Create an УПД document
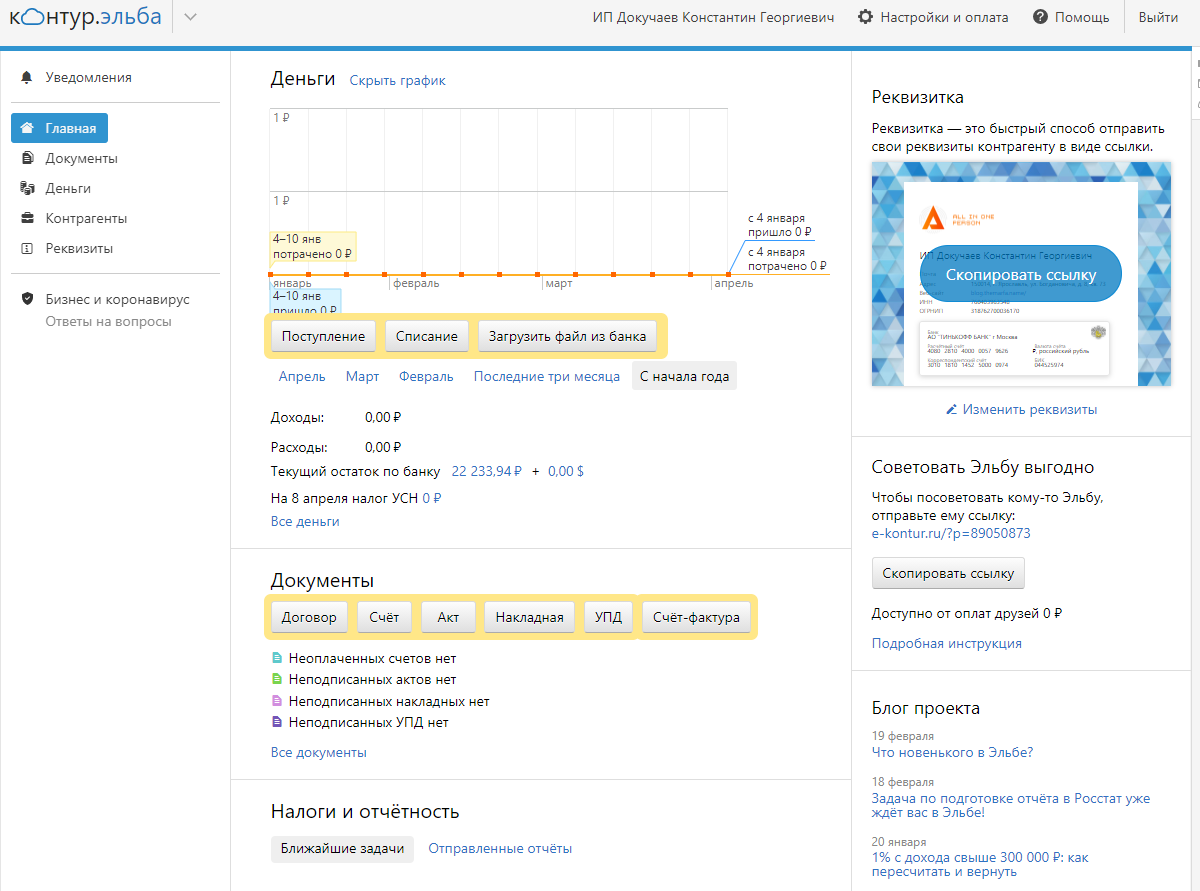This screenshot has width=1200, height=891. tap(609, 617)
